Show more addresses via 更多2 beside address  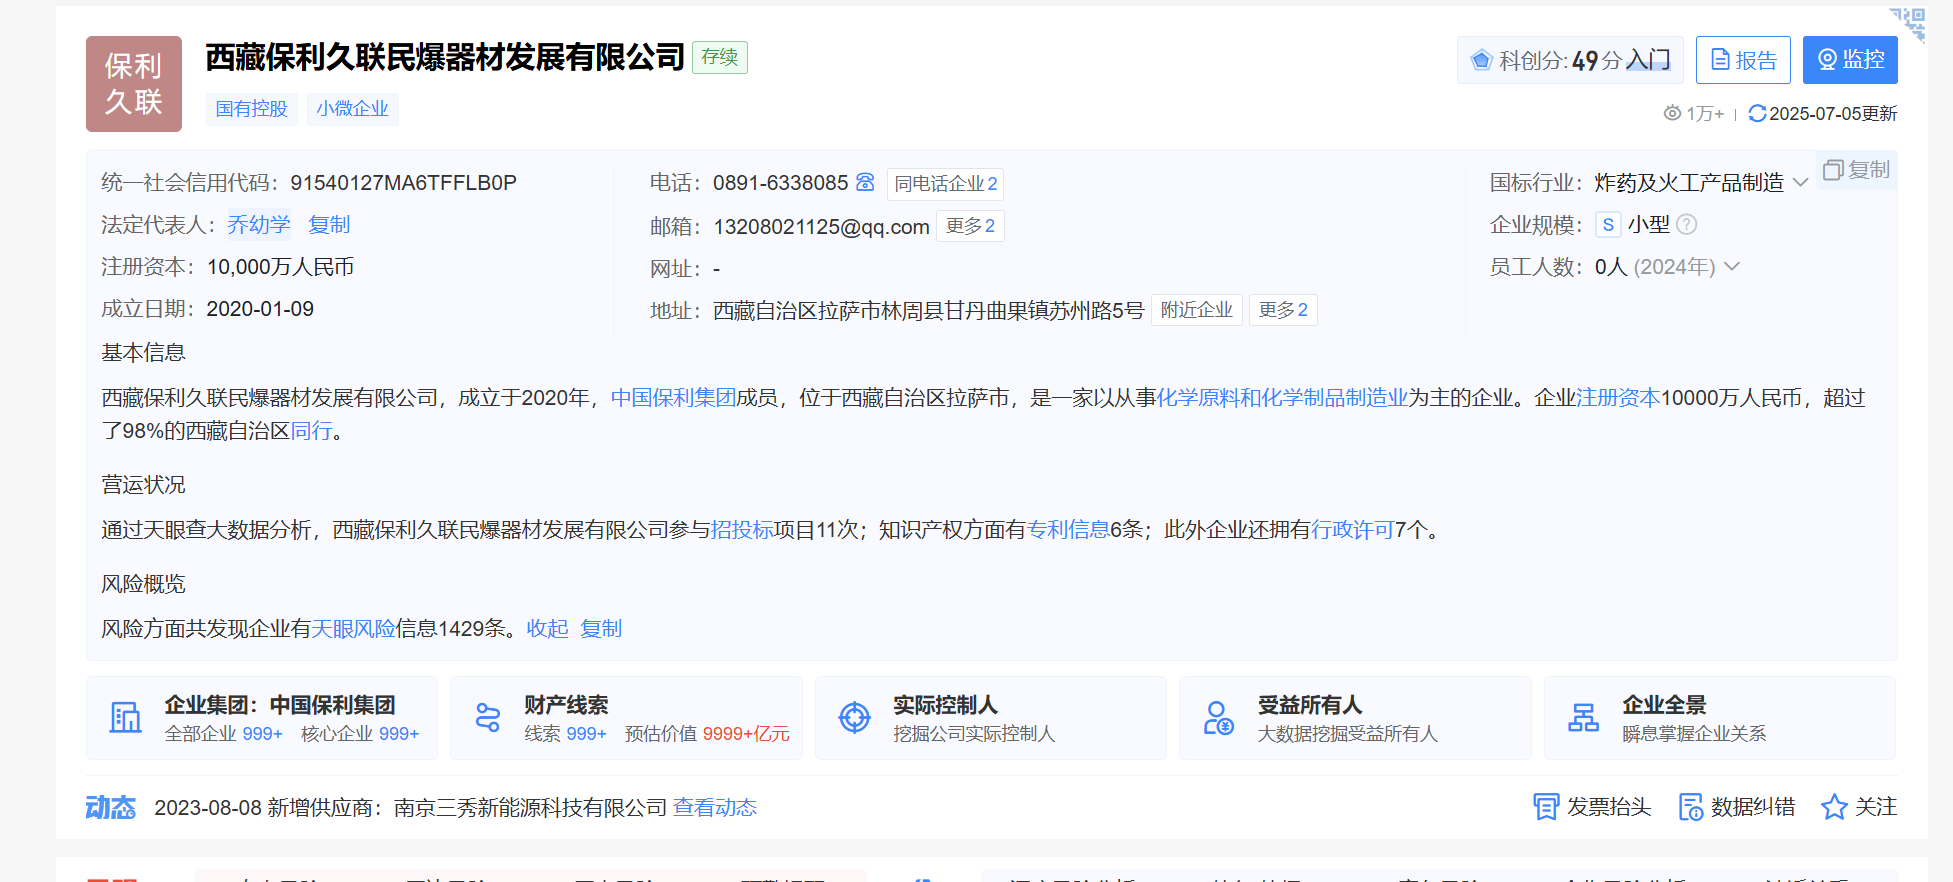pyautogui.click(x=1283, y=310)
